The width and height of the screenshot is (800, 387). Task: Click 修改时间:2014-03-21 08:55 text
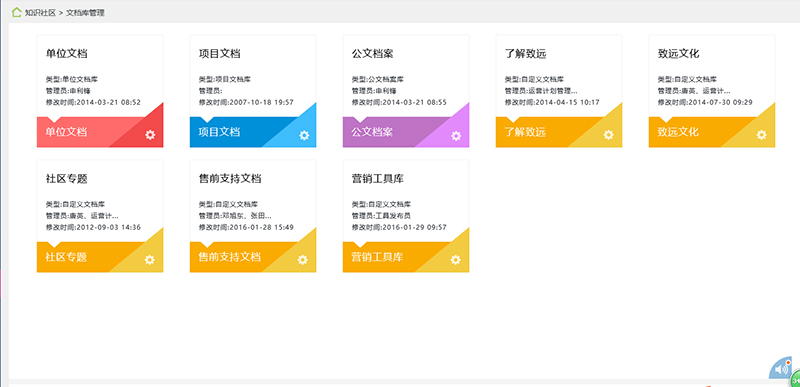(399, 102)
